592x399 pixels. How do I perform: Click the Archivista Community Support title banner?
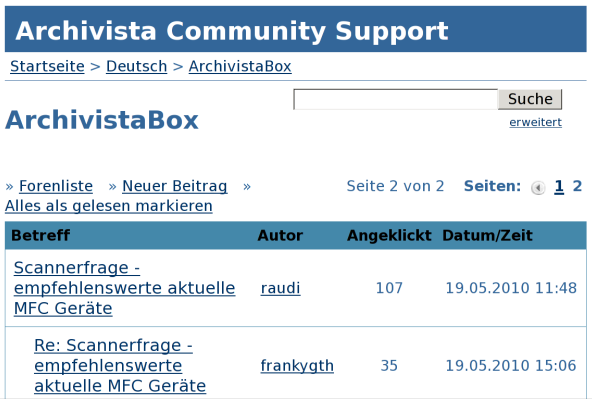(296, 29)
